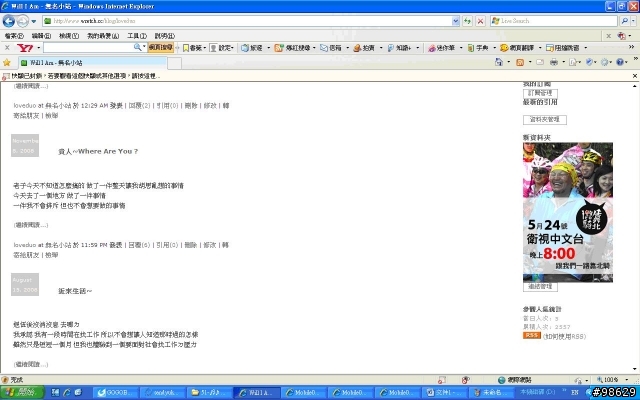Expand the dropdown arrow beside the Home icon

click(508, 62)
